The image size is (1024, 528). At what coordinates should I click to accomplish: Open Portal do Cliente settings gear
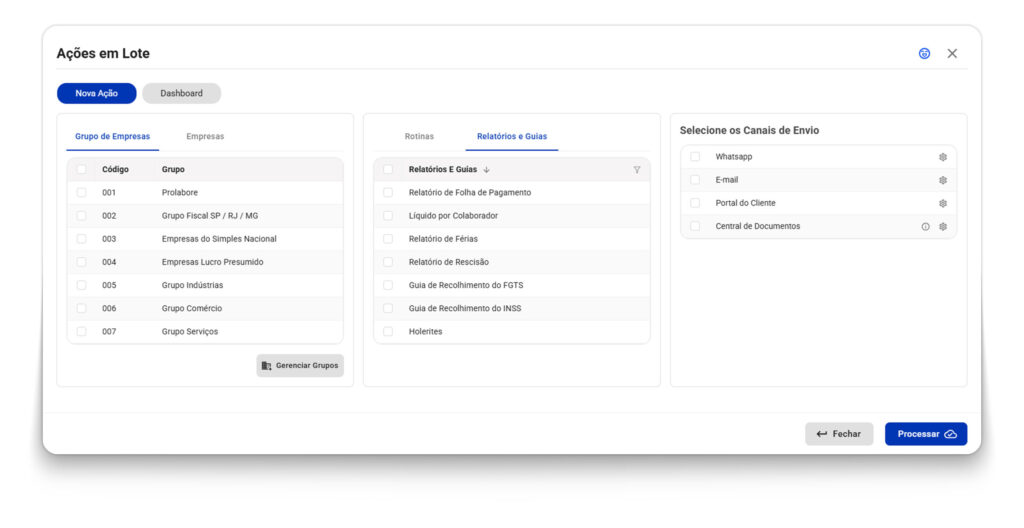tap(942, 203)
